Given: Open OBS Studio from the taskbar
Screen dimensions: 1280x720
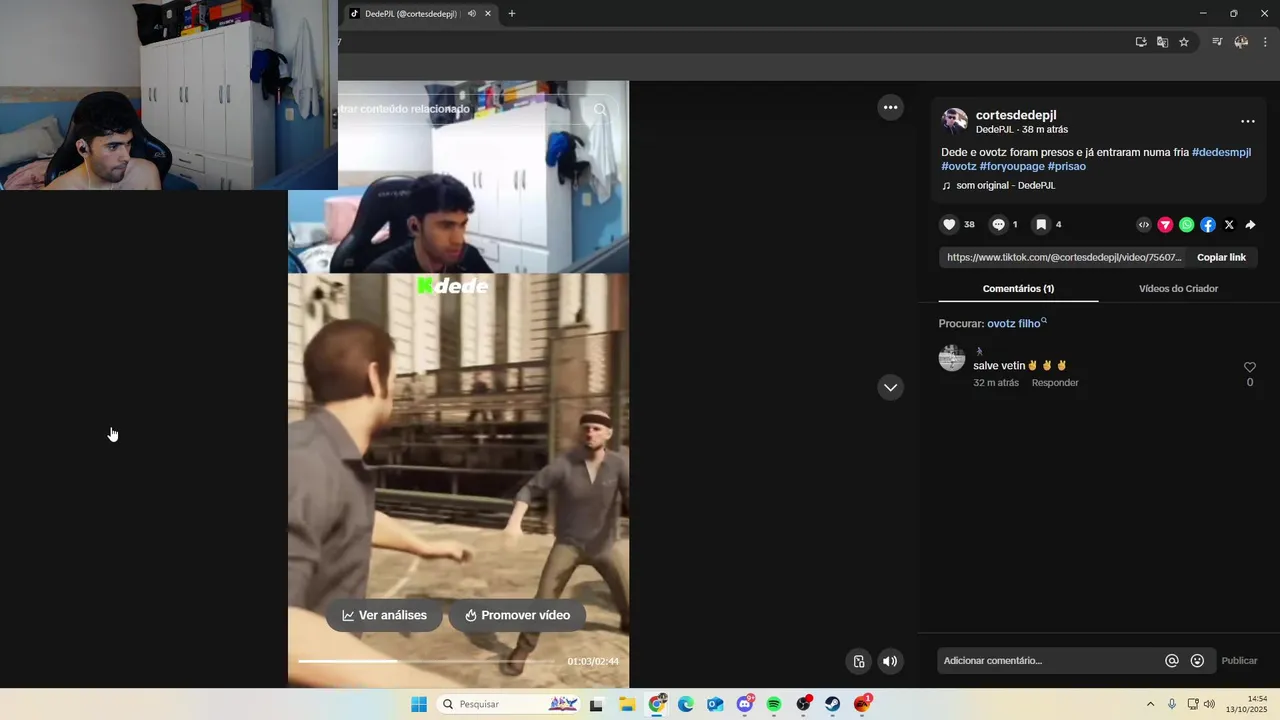Looking at the screenshot, I should click(x=803, y=704).
